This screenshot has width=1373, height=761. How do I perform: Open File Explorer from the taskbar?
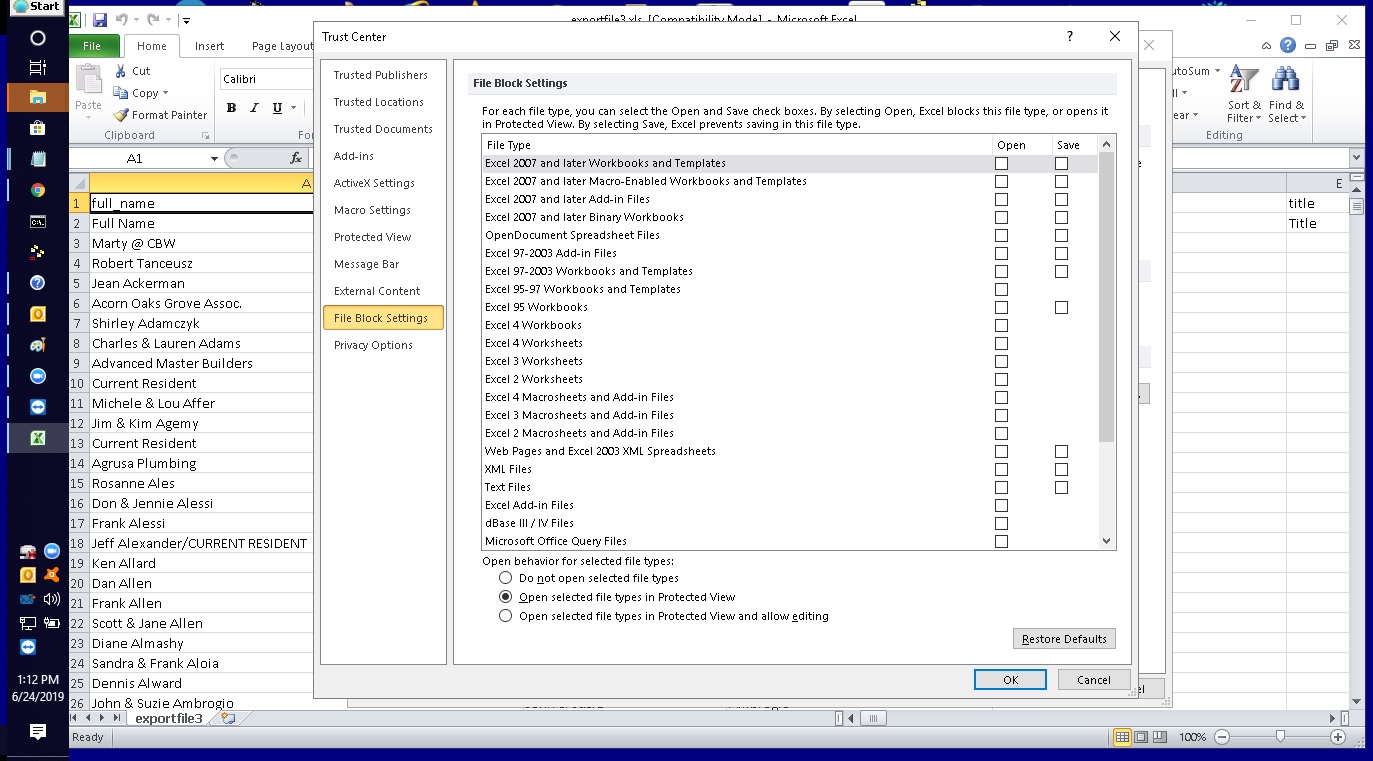point(38,97)
